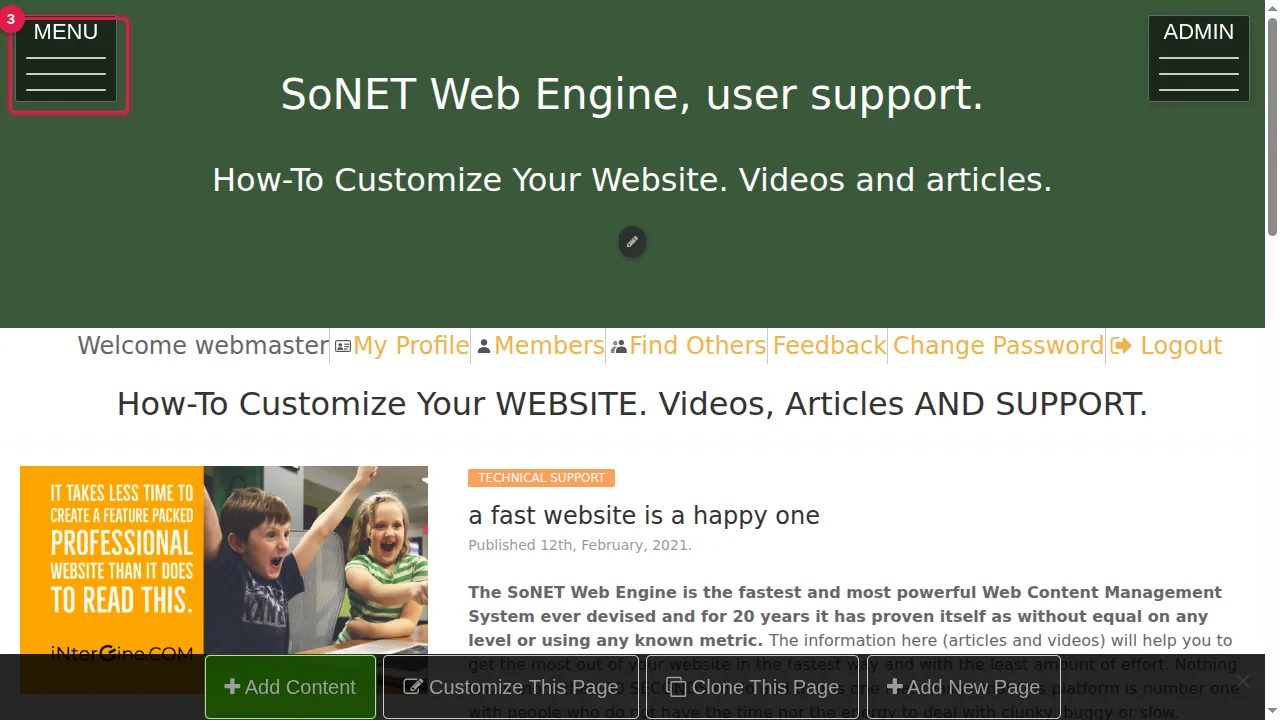Screen dimensions: 1280x720
Task: Log out using the Logout link
Action: click(x=1166, y=346)
